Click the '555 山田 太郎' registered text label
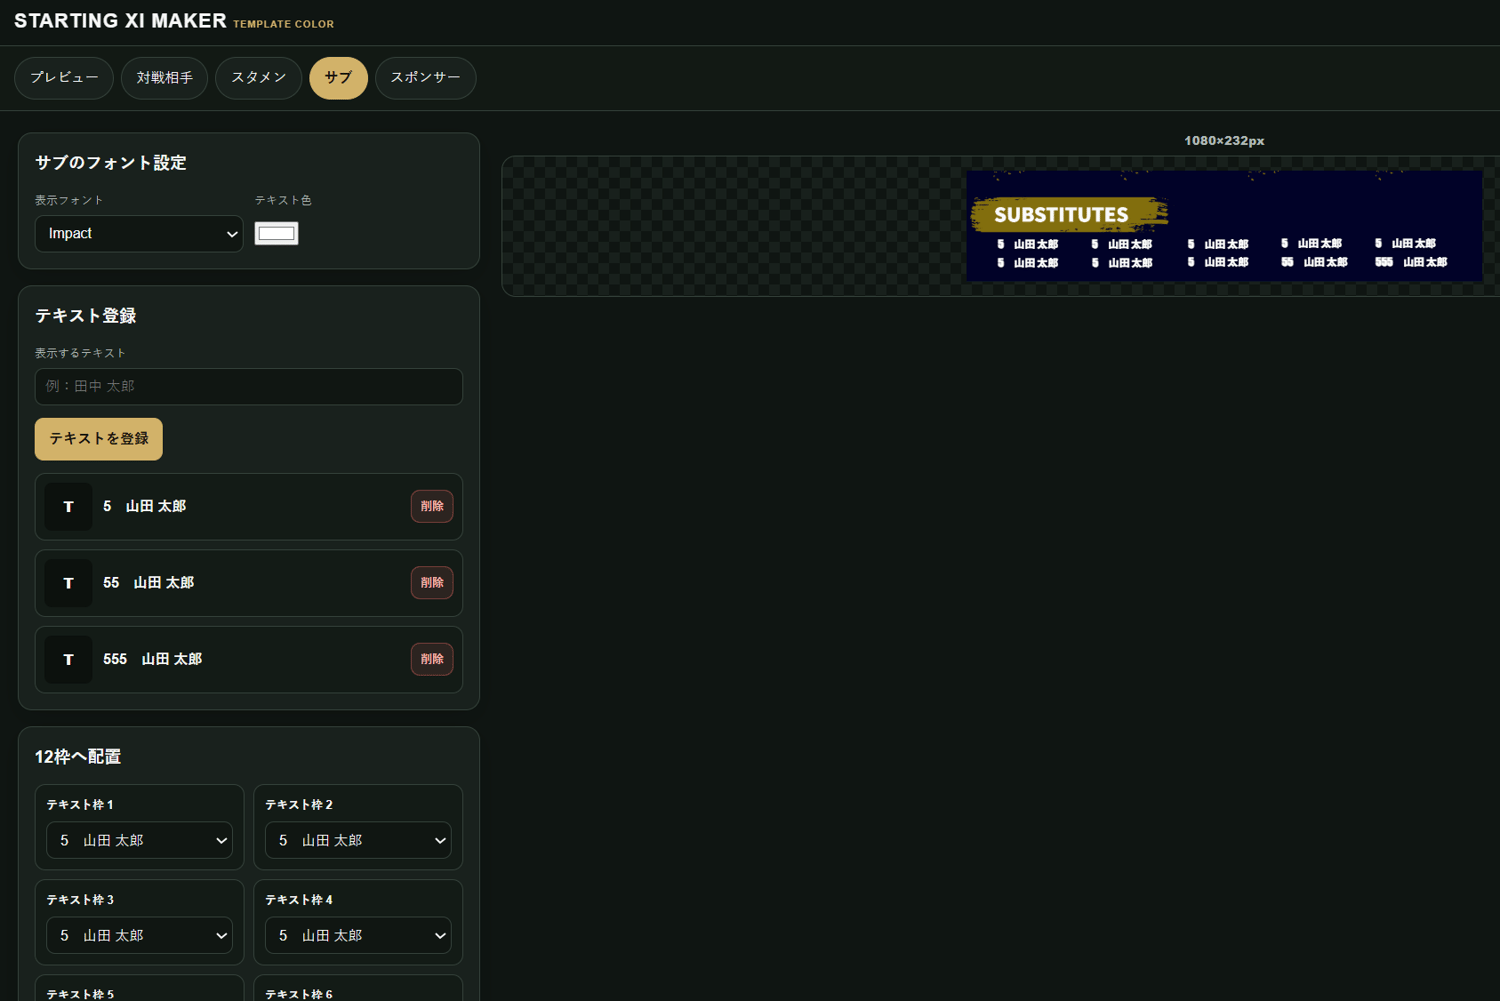1500x1001 pixels. (153, 660)
